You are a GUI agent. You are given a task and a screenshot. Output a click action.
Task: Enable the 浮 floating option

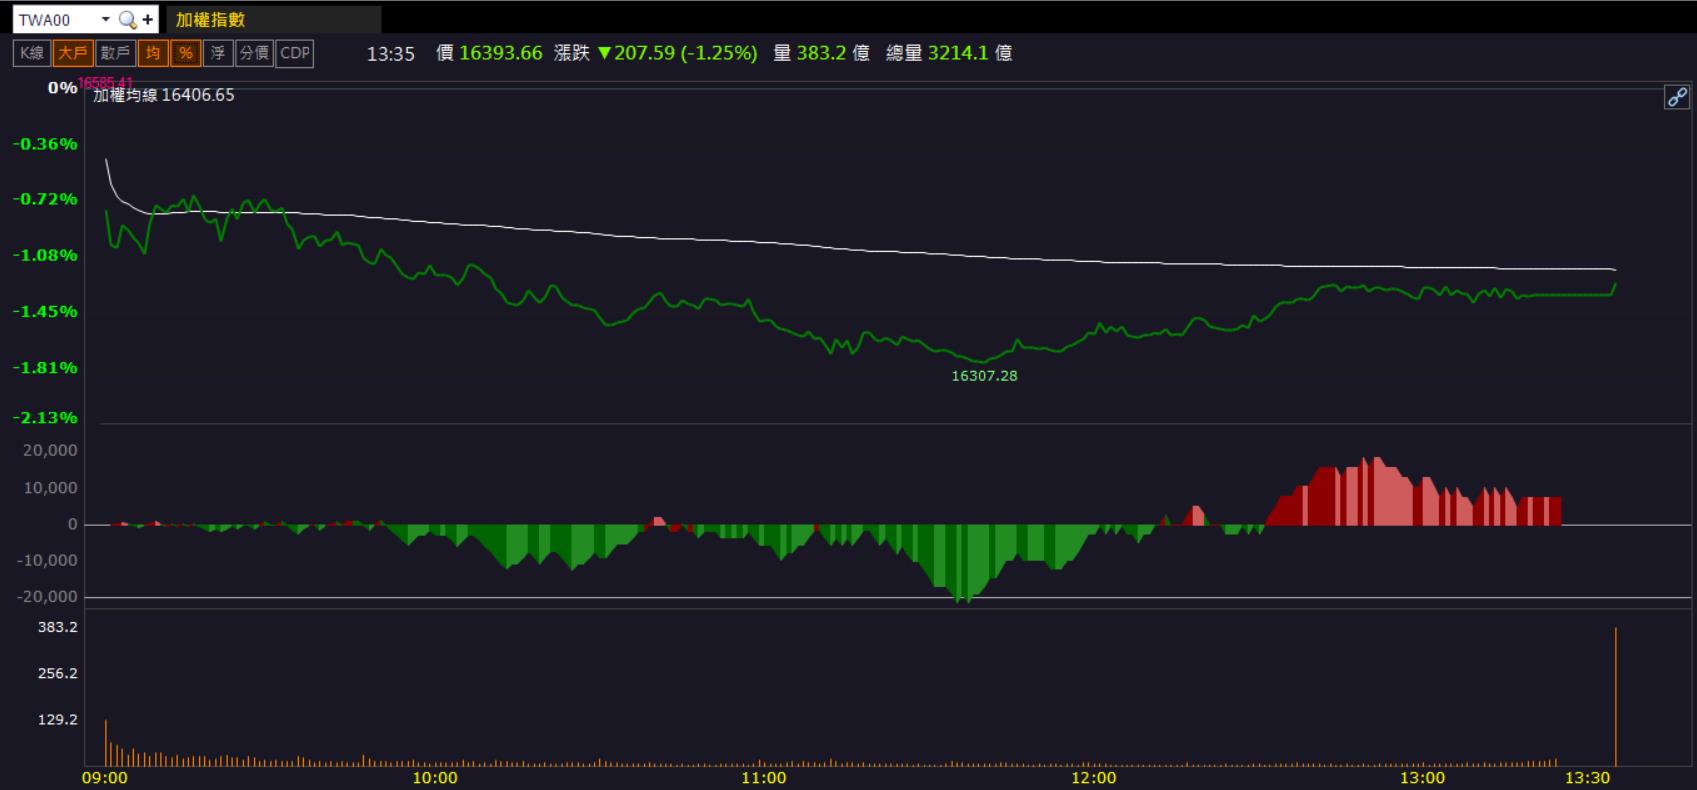pyautogui.click(x=218, y=53)
